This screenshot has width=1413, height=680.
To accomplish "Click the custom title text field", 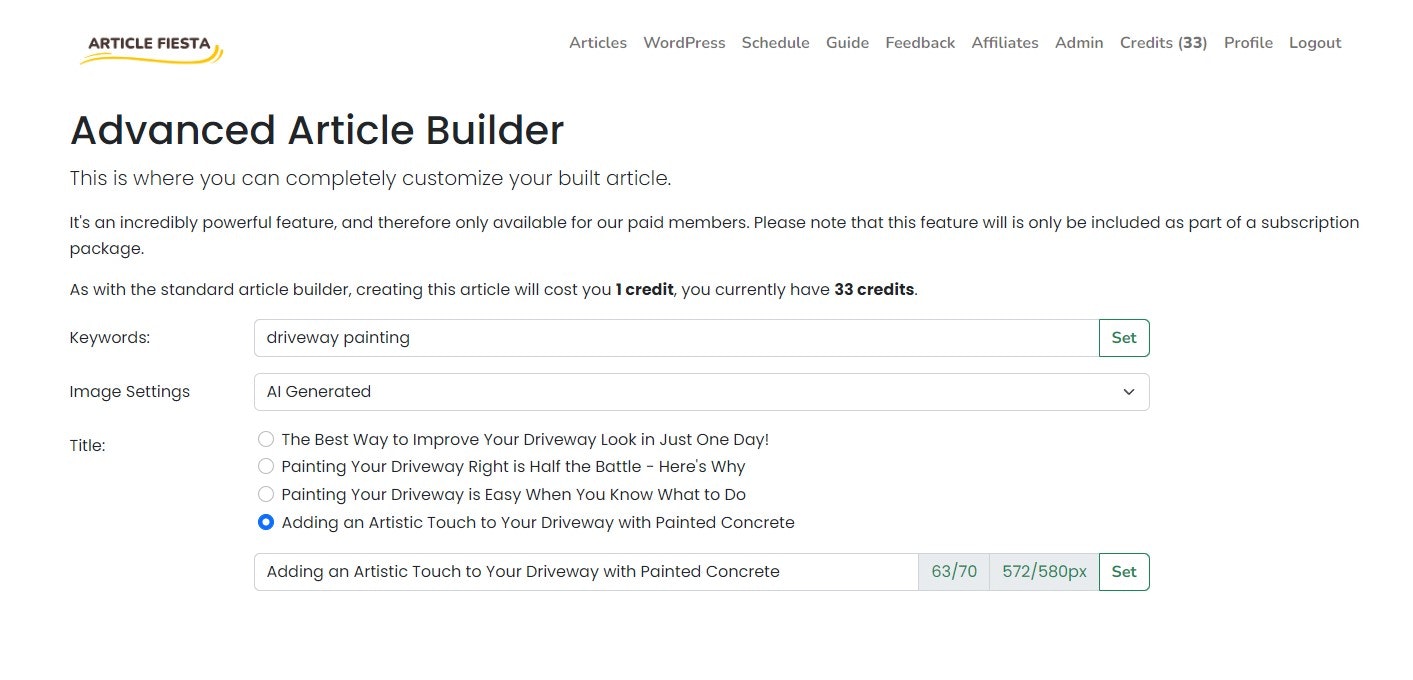I will (x=586, y=572).
